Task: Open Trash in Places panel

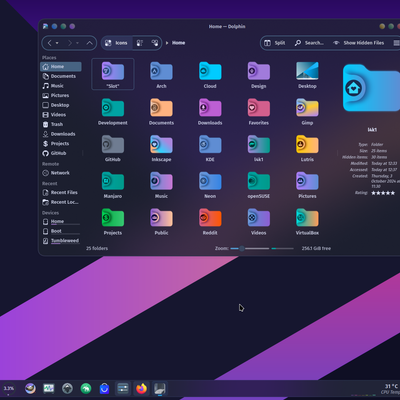Action: (x=61, y=125)
